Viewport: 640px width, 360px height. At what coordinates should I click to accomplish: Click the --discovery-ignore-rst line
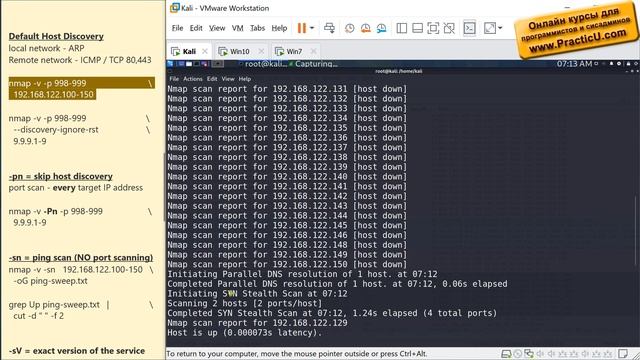pyautogui.click(x=56, y=130)
